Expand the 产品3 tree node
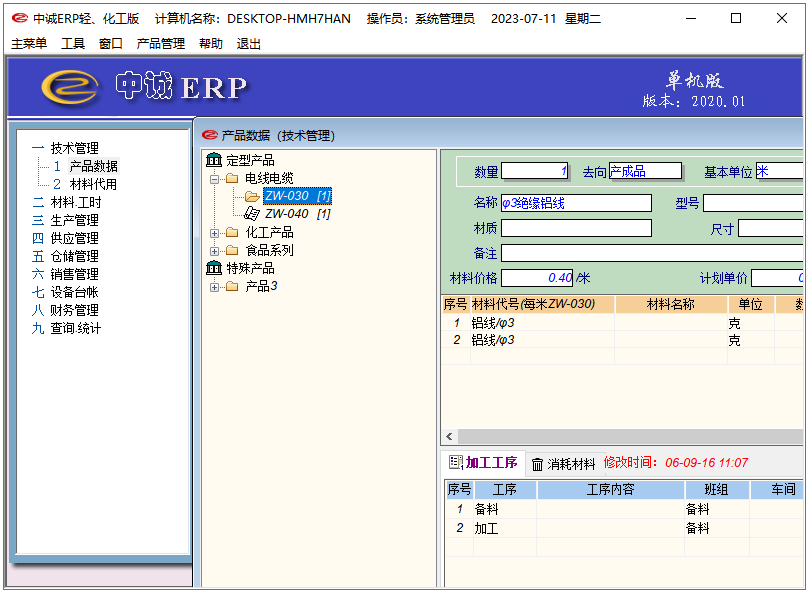This screenshot has width=809, height=594. tap(215, 287)
